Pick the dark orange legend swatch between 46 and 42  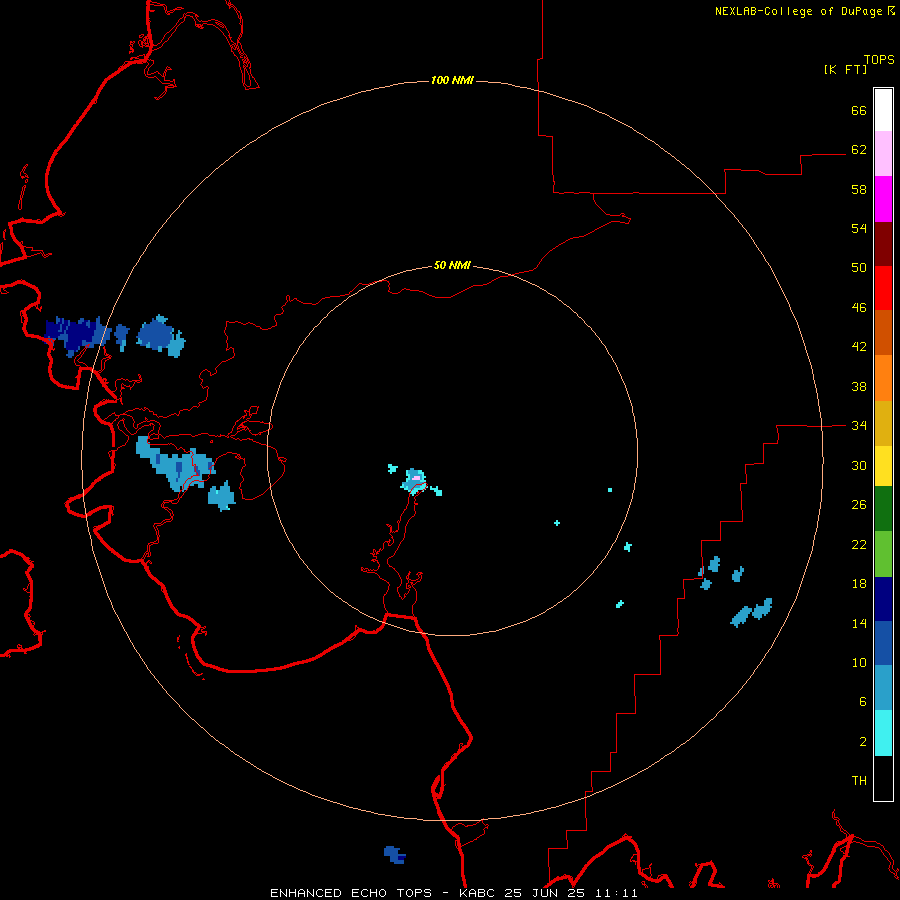click(883, 332)
